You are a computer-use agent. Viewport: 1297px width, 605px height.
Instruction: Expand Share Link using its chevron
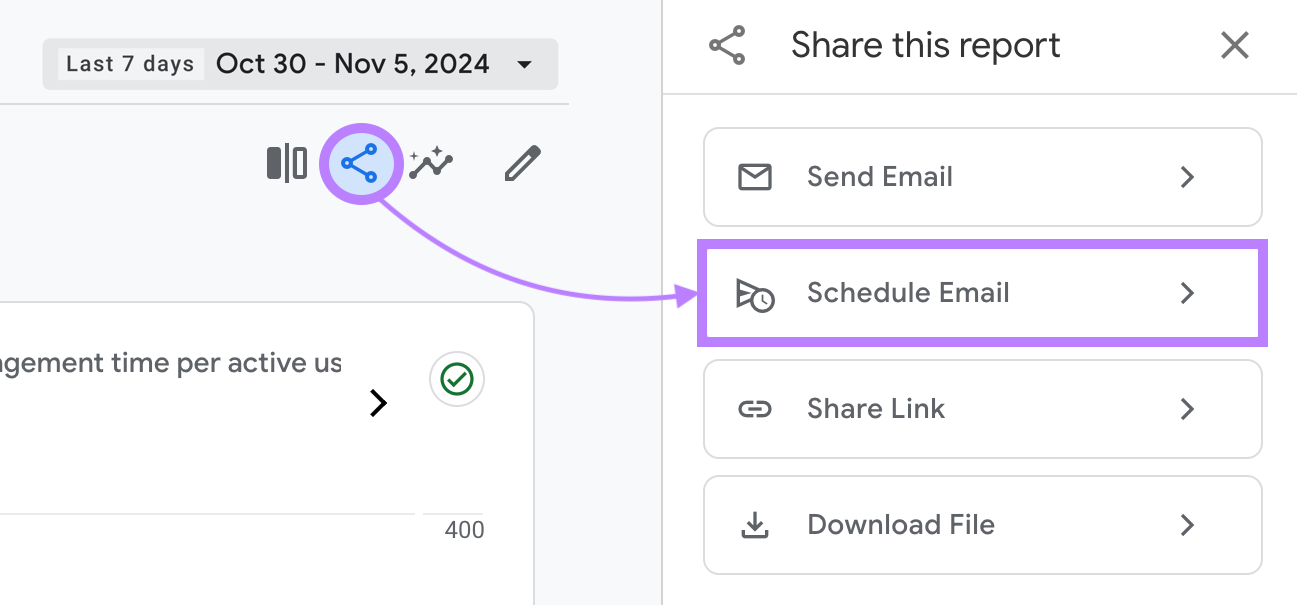tap(1188, 409)
